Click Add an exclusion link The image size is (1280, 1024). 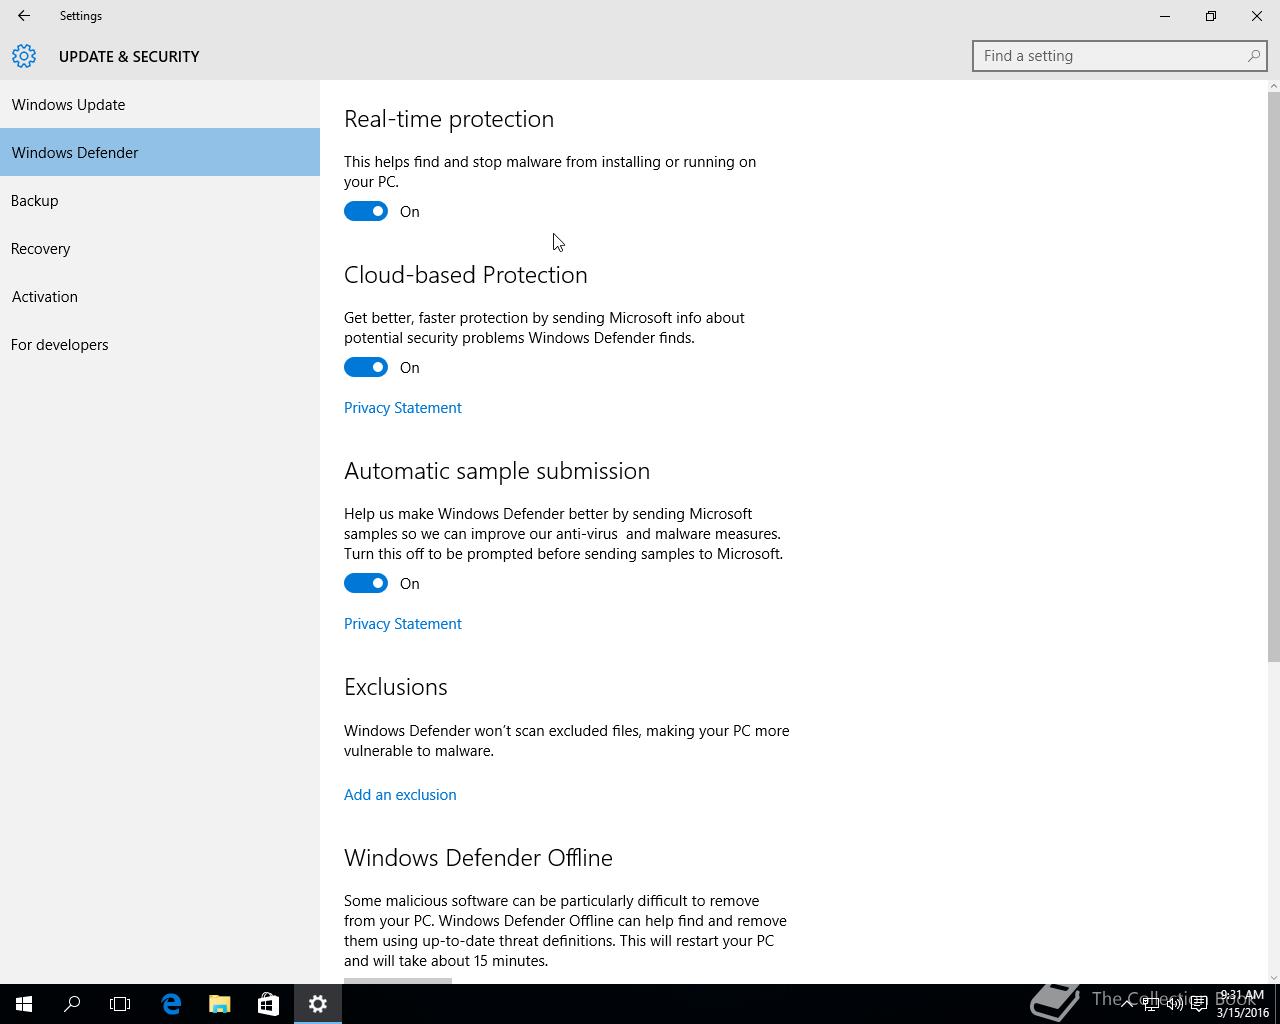pyautogui.click(x=400, y=794)
